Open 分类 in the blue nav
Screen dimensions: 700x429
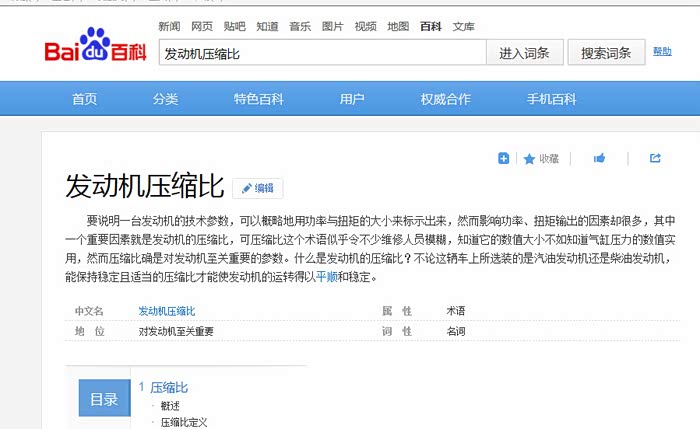(165, 99)
